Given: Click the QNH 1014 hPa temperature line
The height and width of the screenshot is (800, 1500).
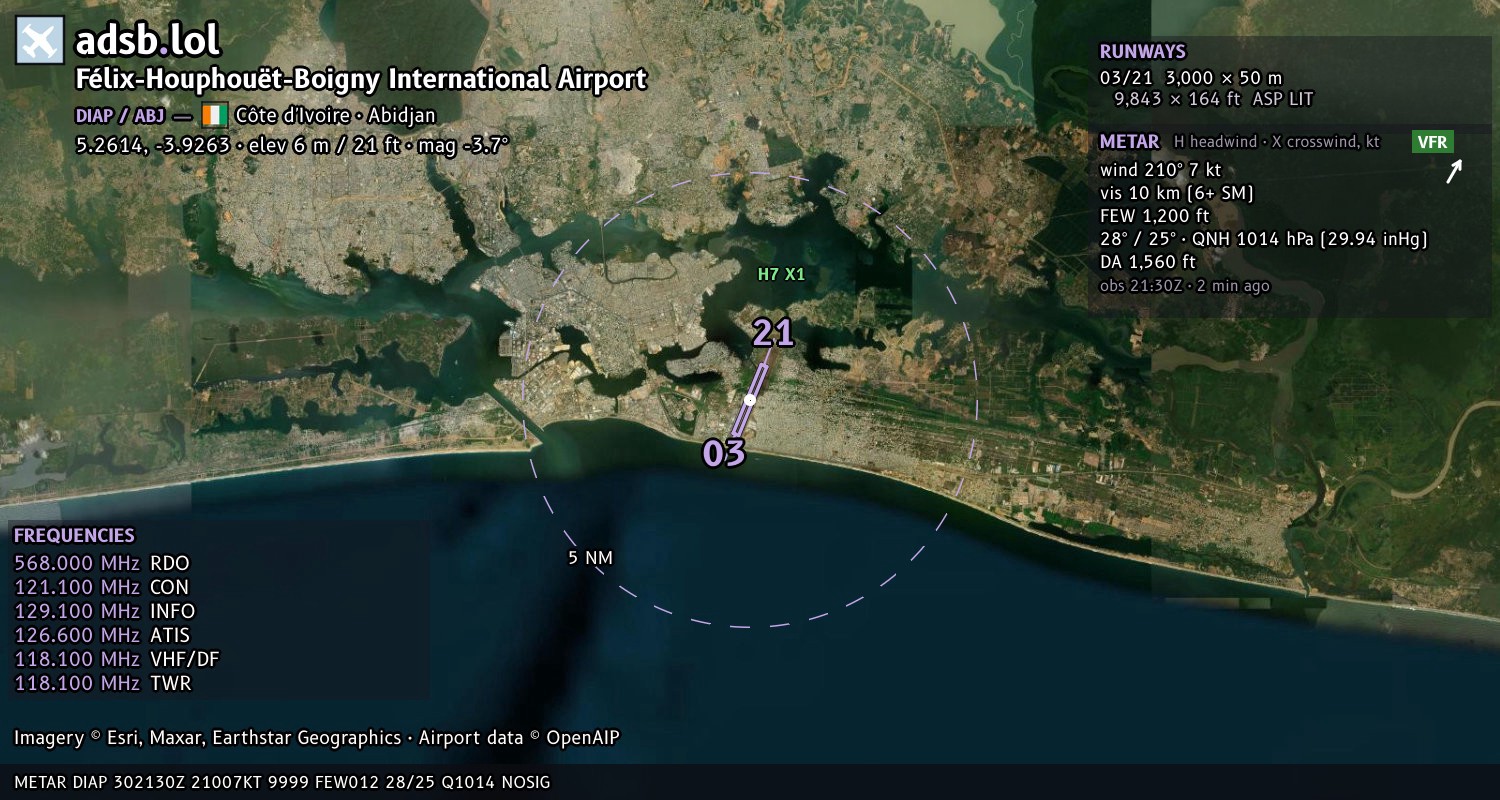Looking at the screenshot, I should pyautogui.click(x=1264, y=239).
